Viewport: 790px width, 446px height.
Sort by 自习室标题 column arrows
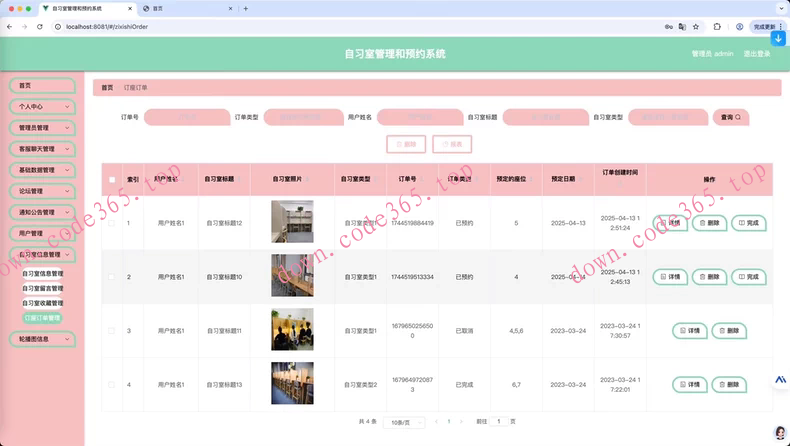click(x=239, y=179)
